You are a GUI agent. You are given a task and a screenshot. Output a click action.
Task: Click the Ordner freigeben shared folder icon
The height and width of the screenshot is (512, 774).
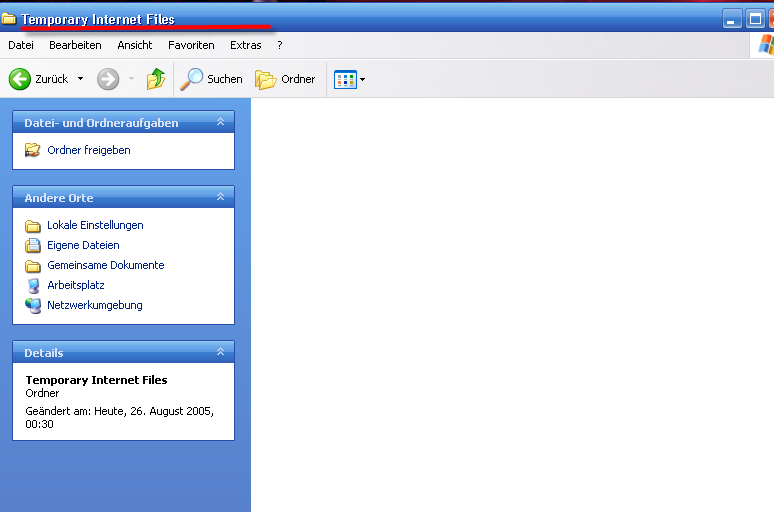33,150
